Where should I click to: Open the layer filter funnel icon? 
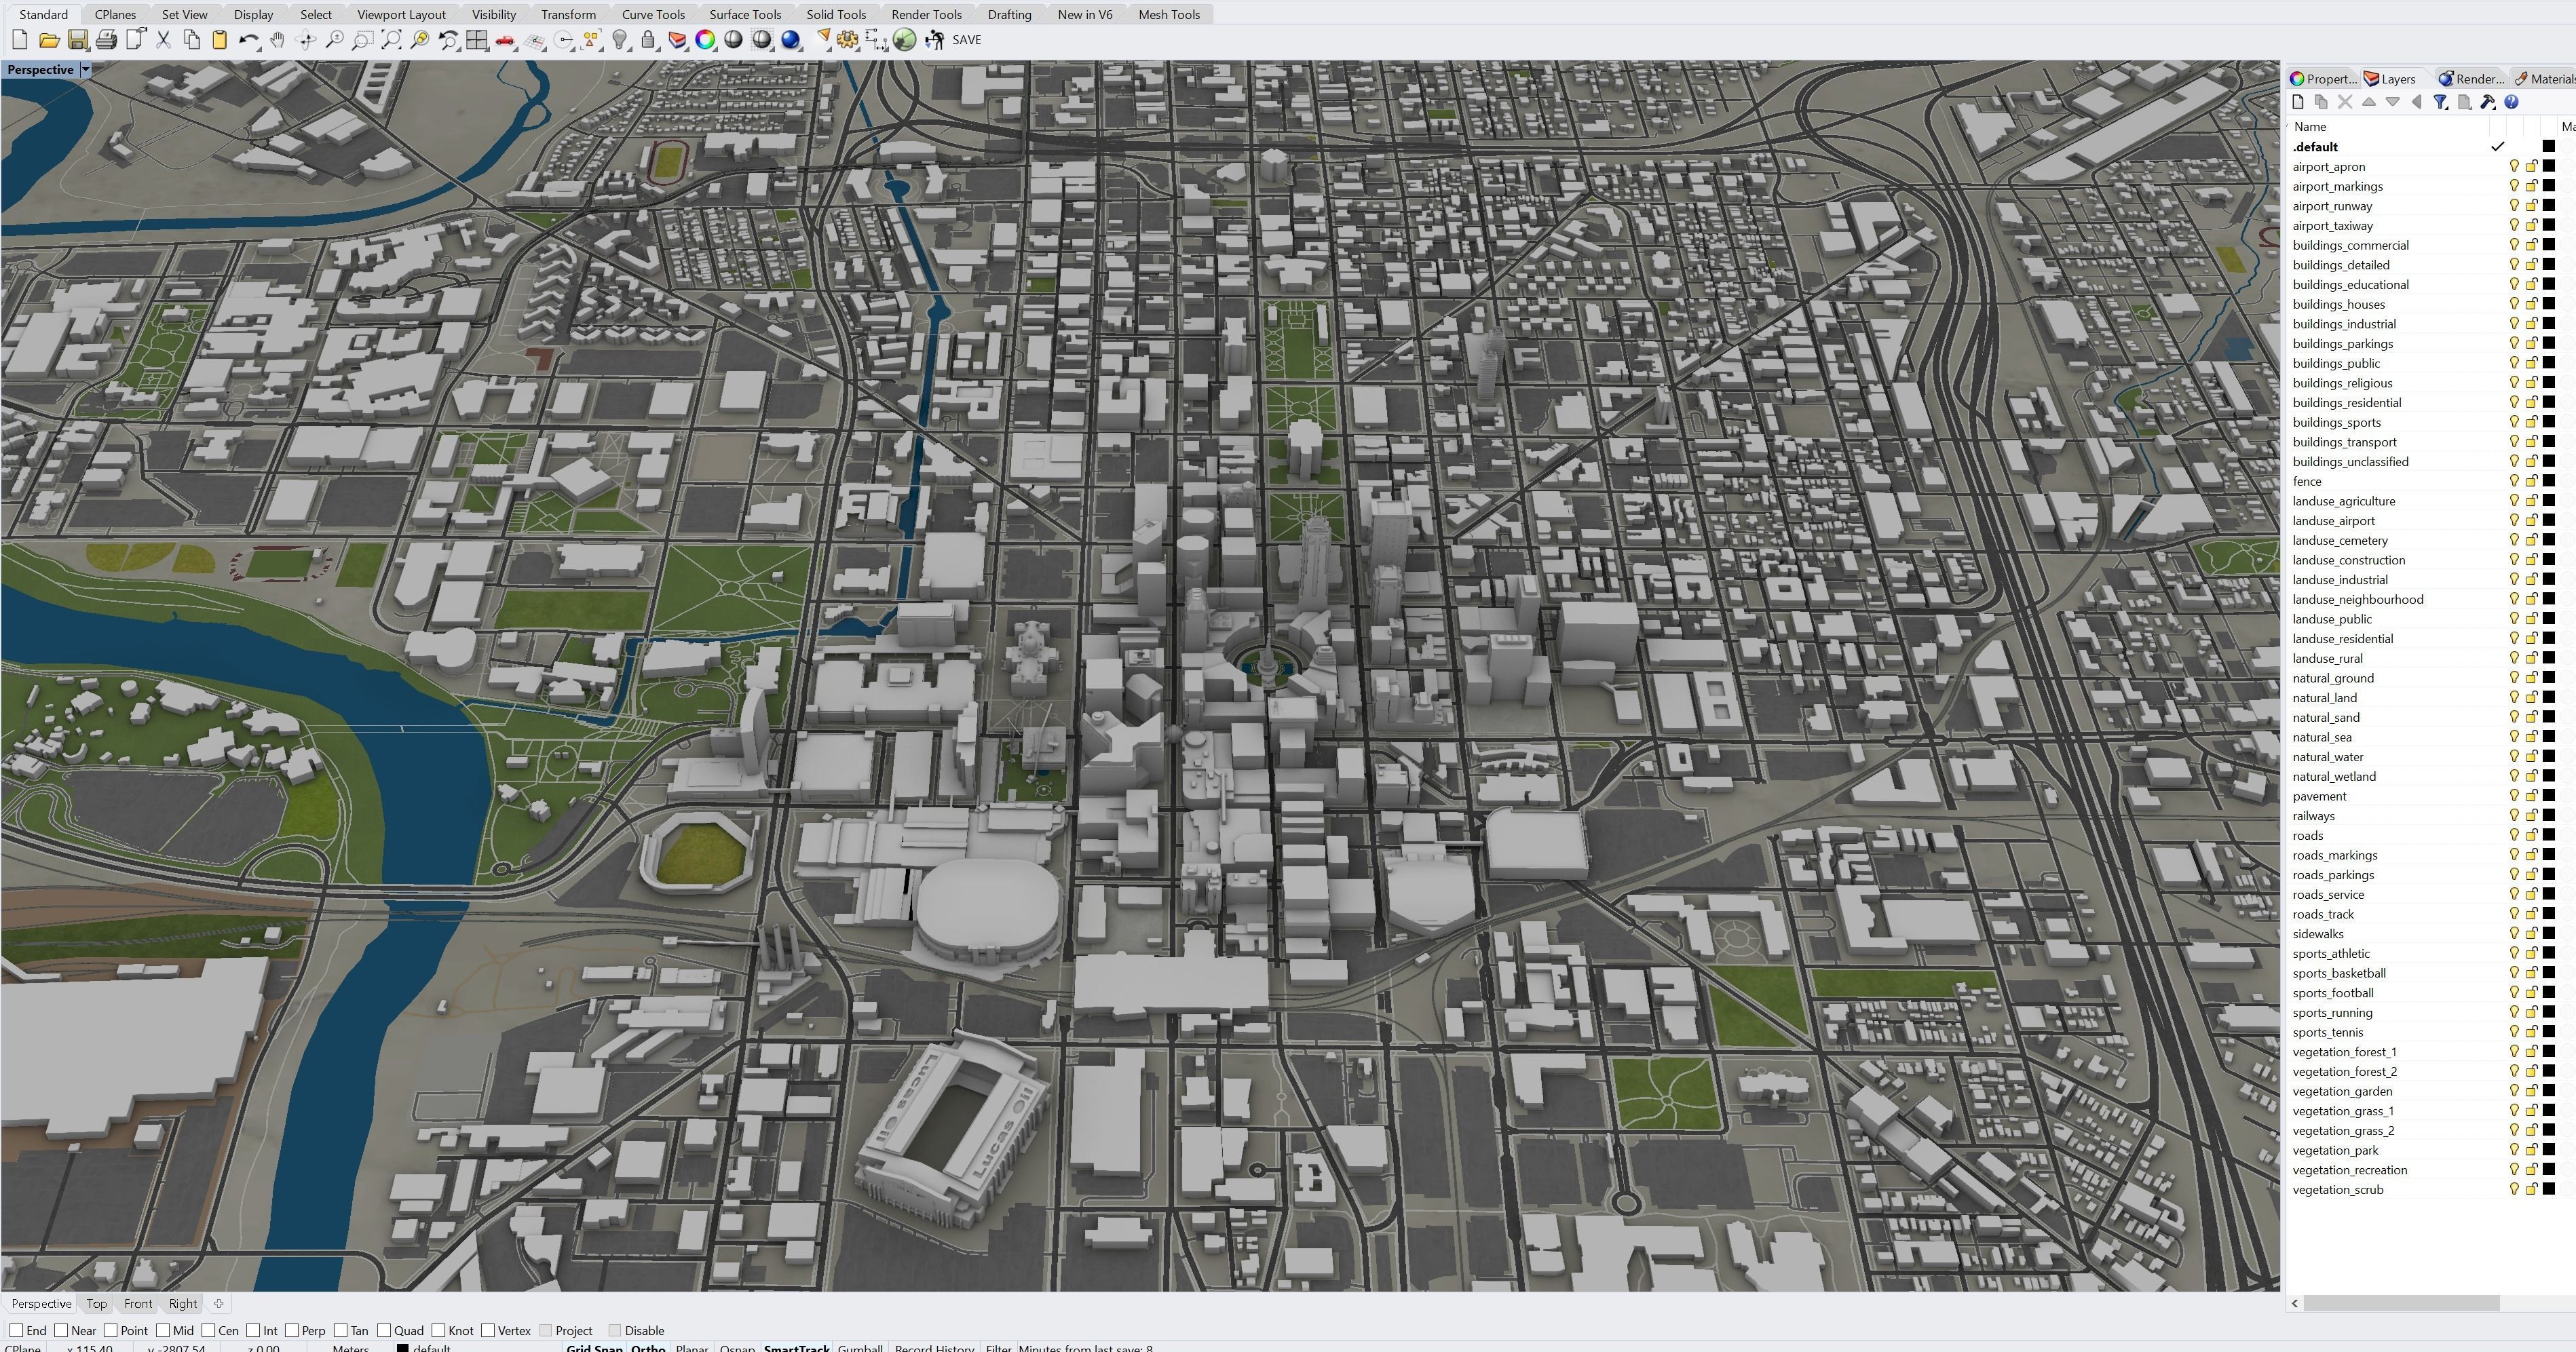2440,102
